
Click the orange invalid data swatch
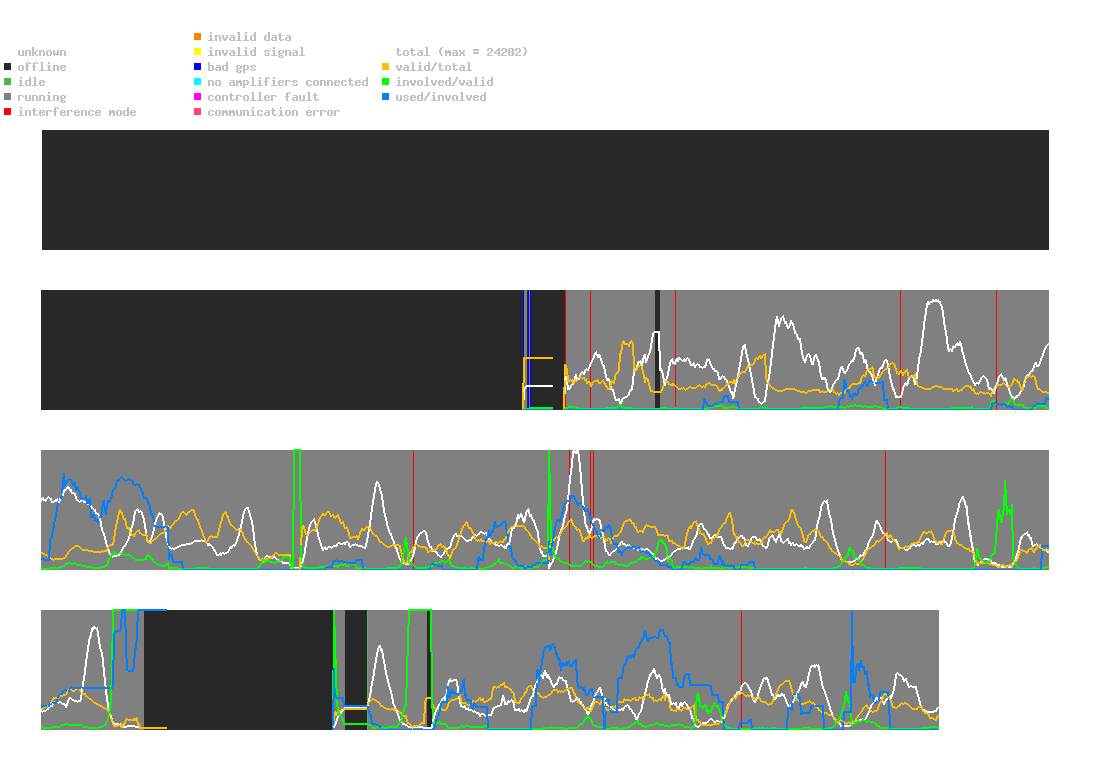tap(198, 36)
